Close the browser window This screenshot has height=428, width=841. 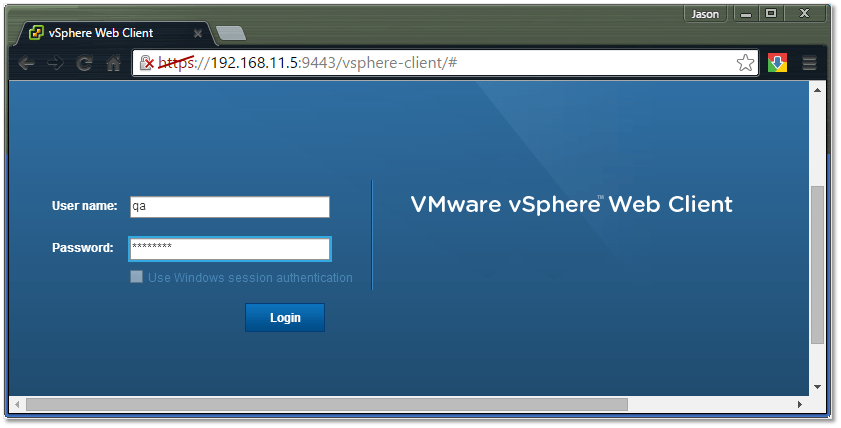[x=804, y=14]
